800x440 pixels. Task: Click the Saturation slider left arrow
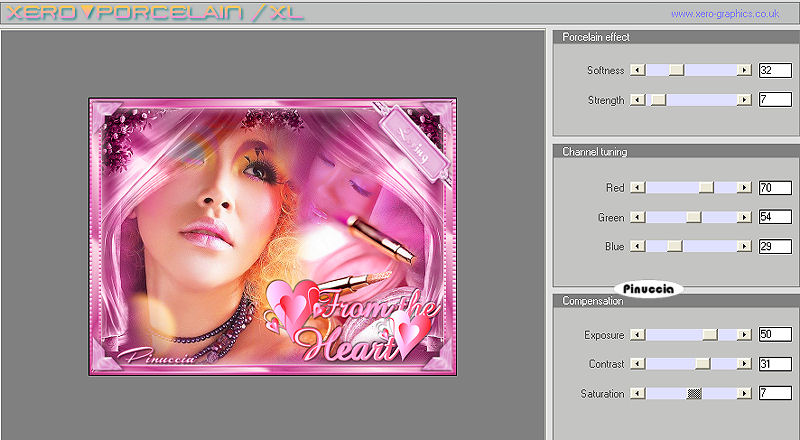pyautogui.click(x=638, y=393)
